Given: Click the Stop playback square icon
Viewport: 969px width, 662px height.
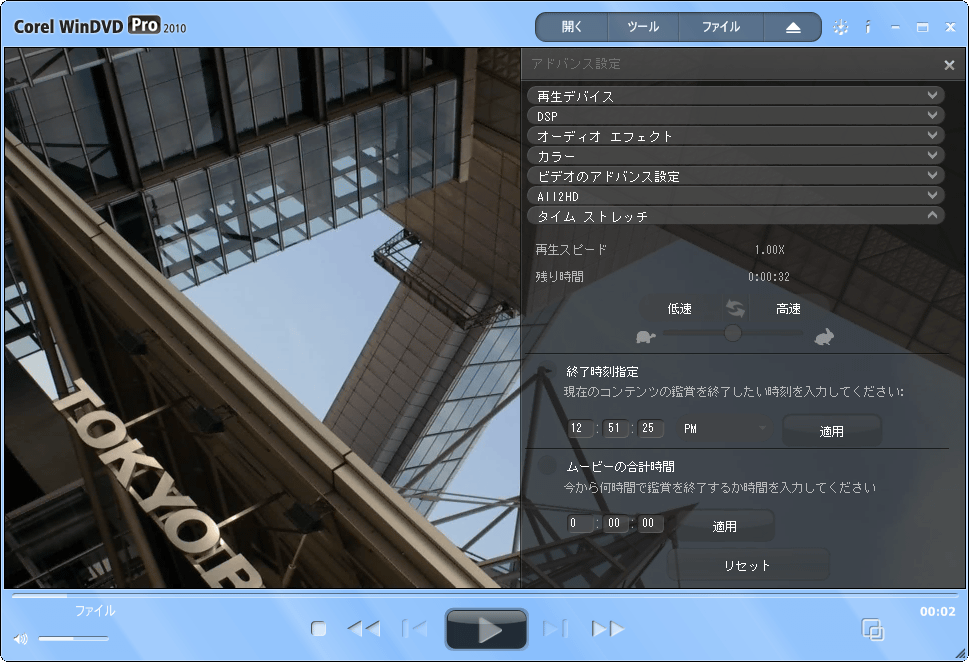Looking at the screenshot, I should [x=318, y=629].
